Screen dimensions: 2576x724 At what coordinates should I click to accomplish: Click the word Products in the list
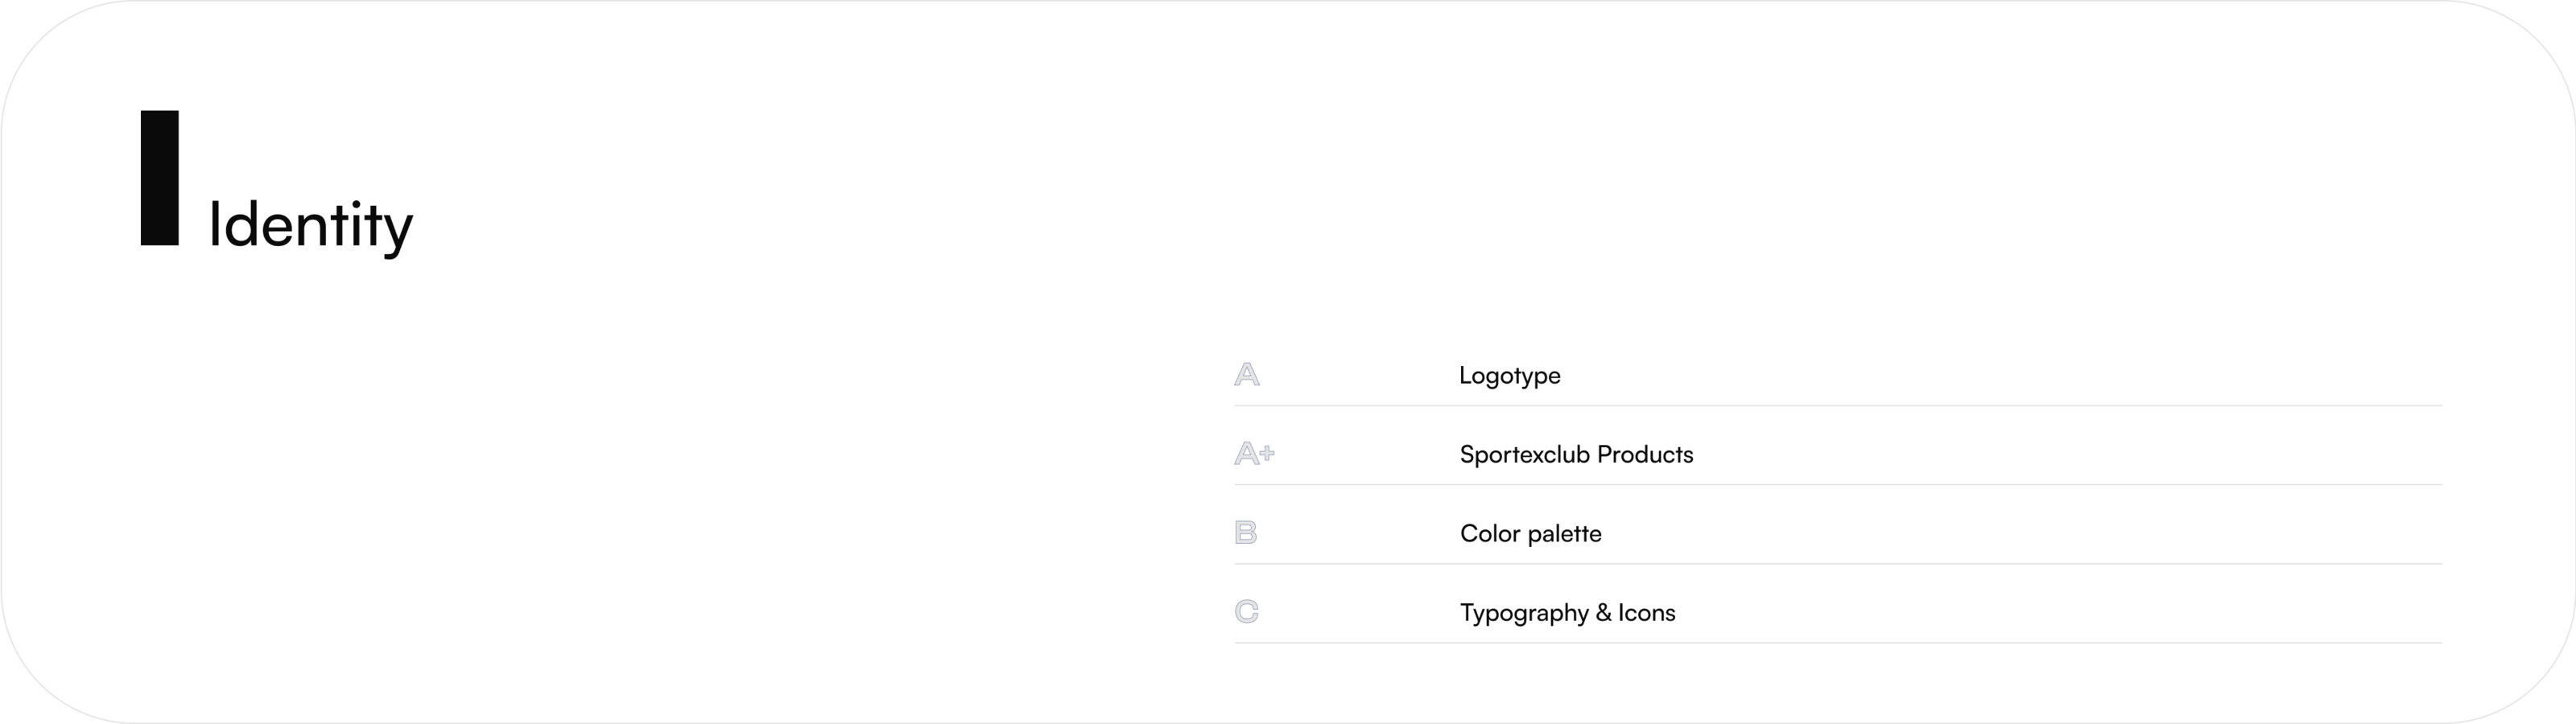[1645, 455]
